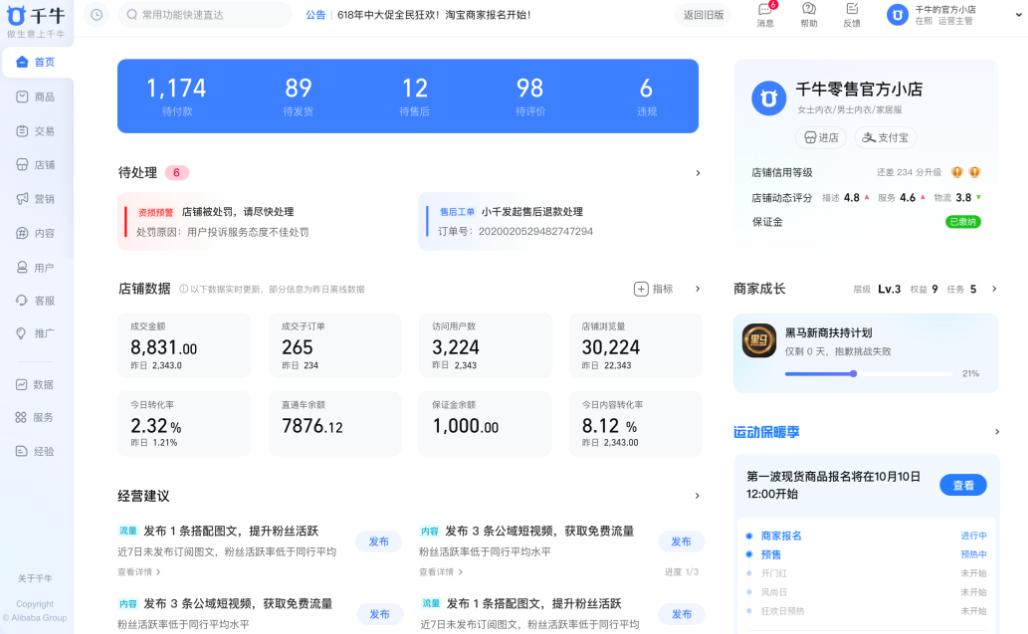Screen dimensions: 1028x634
Task: Expand the 店铺数据 section chevron
Action: 698,289
